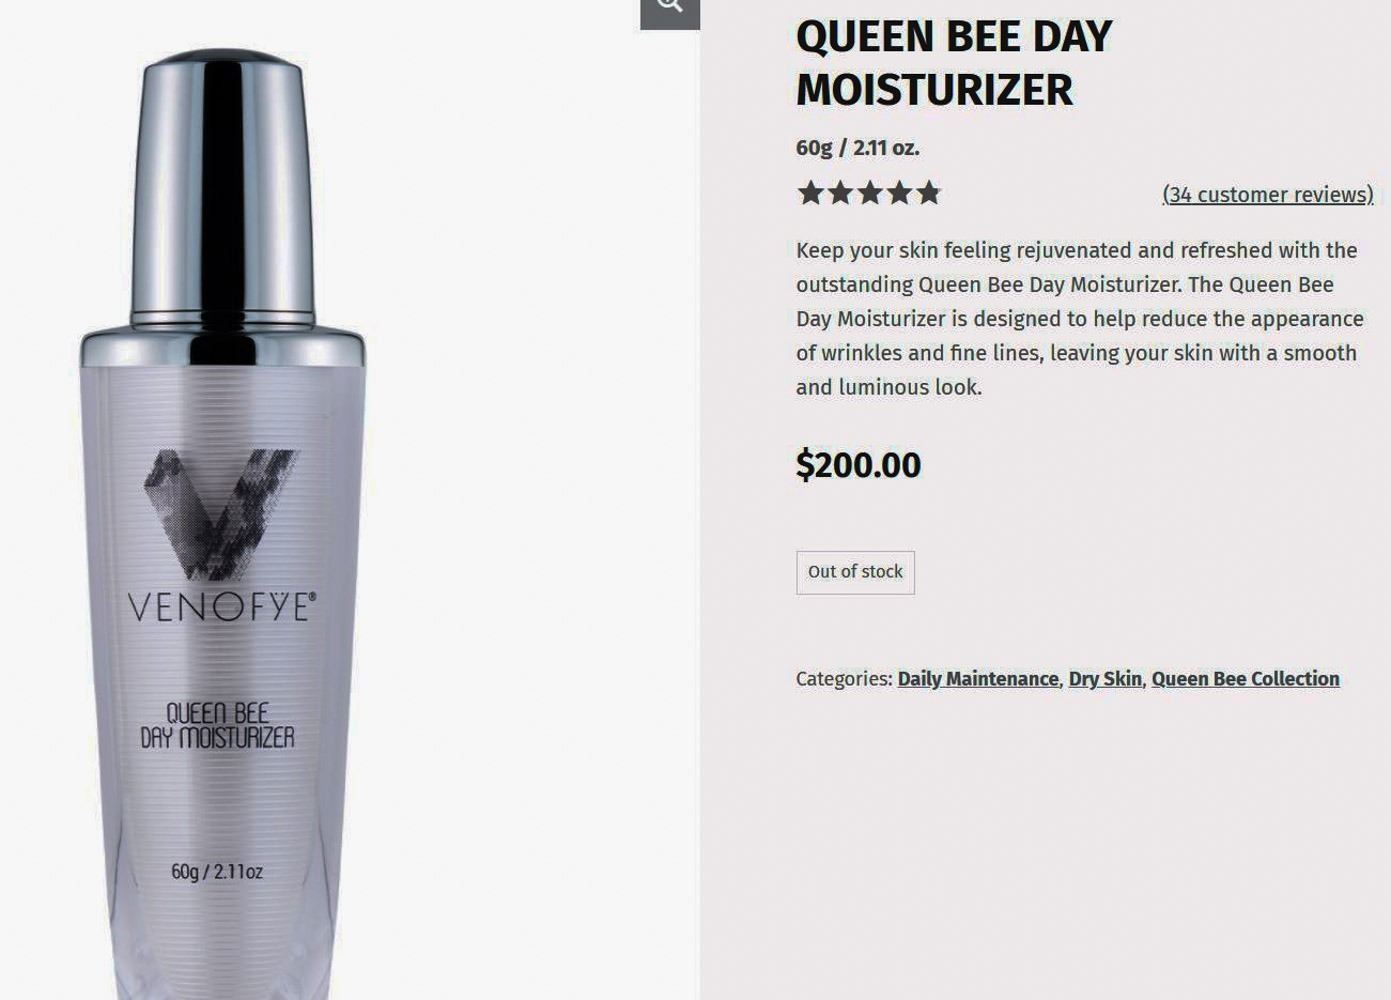Click the V logo on the bottle
Screen dimensions: 1391x1000
click(x=220, y=514)
